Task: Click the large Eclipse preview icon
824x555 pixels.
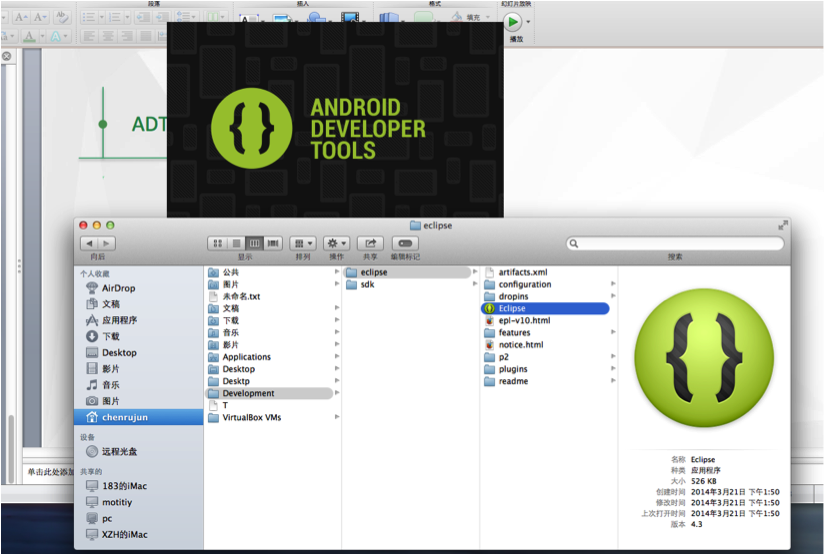Action: (704, 357)
